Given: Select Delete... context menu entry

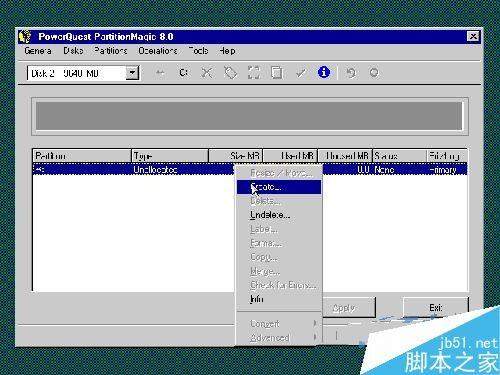Looking at the screenshot, I should point(279,201).
